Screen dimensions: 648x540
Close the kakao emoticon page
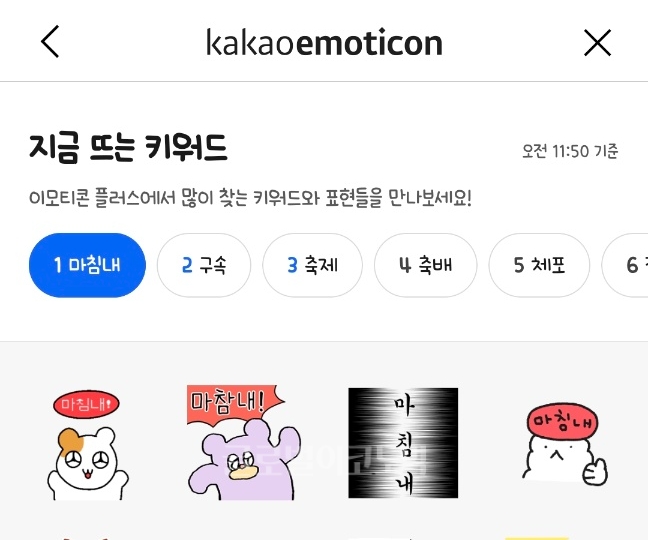click(x=597, y=42)
